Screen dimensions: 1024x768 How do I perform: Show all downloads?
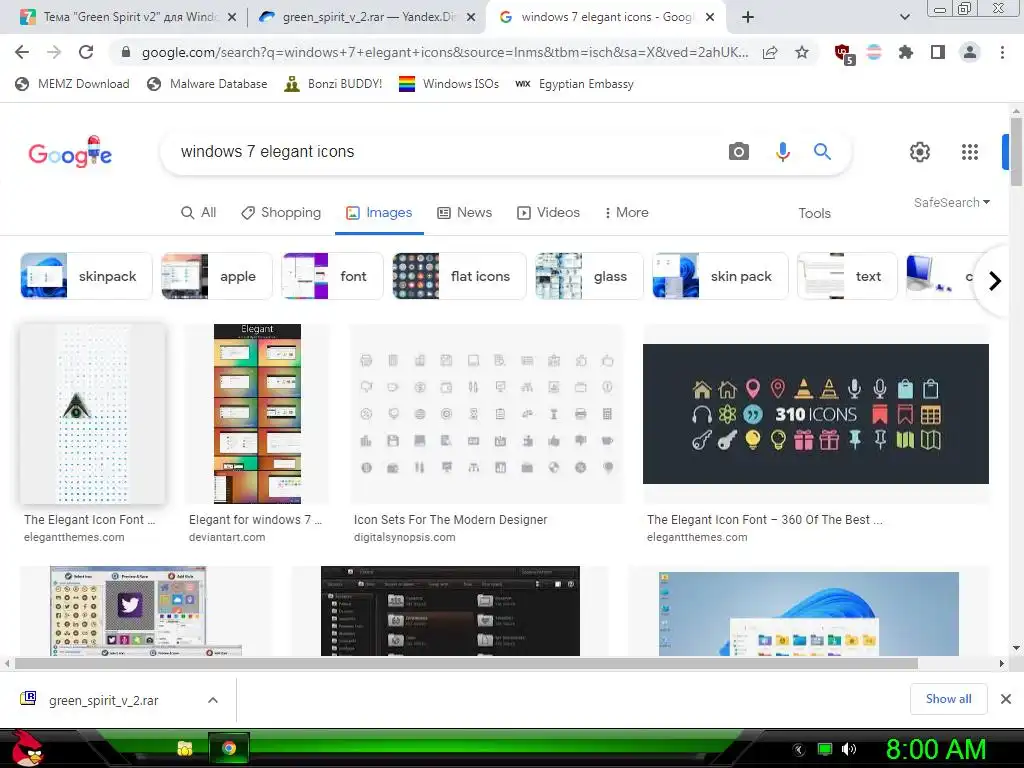pyautogui.click(x=948, y=699)
